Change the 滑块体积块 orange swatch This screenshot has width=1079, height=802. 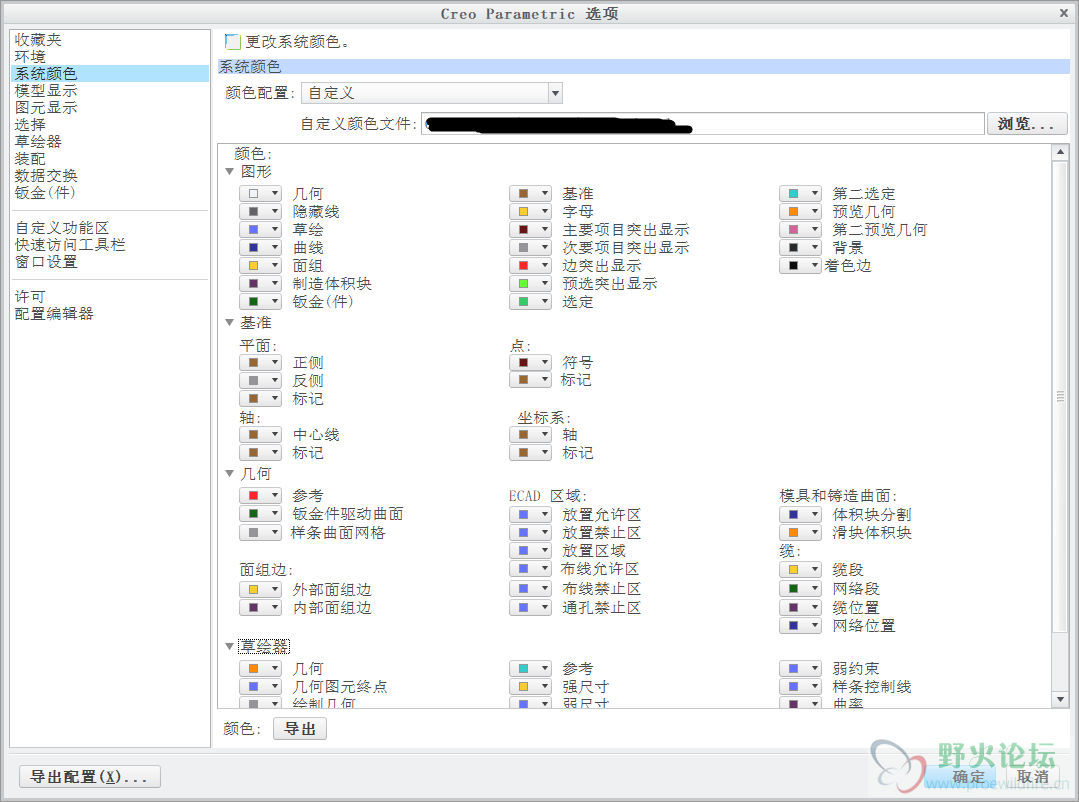[x=800, y=532]
